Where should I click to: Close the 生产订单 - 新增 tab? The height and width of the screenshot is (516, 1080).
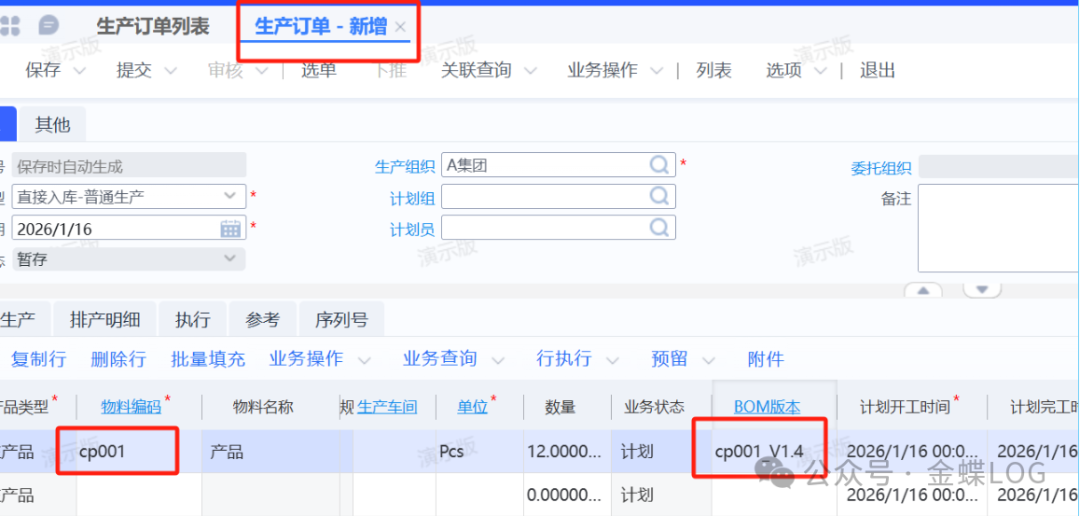coord(401,27)
